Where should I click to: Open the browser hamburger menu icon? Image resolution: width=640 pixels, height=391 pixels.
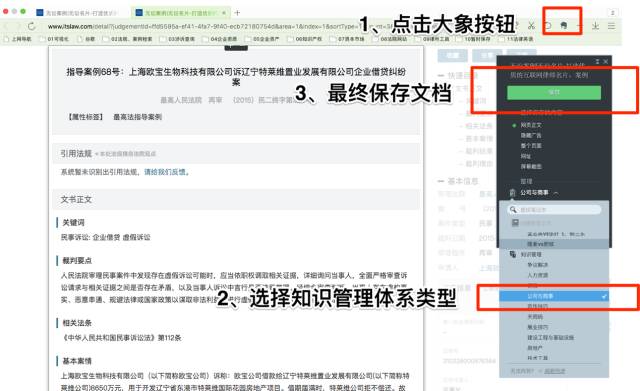tap(611, 26)
